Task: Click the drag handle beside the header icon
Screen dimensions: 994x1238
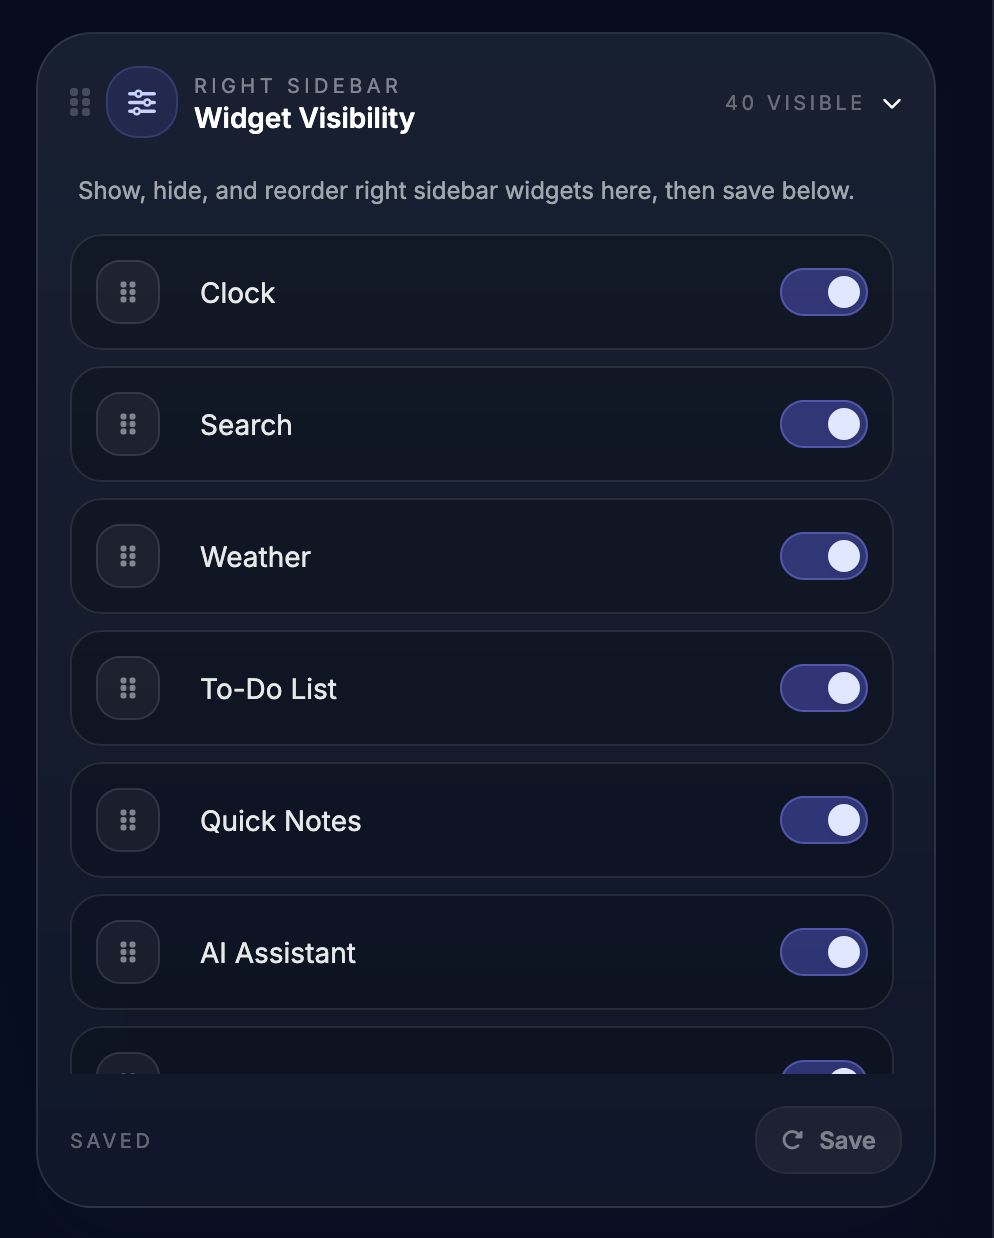Action: 80,102
